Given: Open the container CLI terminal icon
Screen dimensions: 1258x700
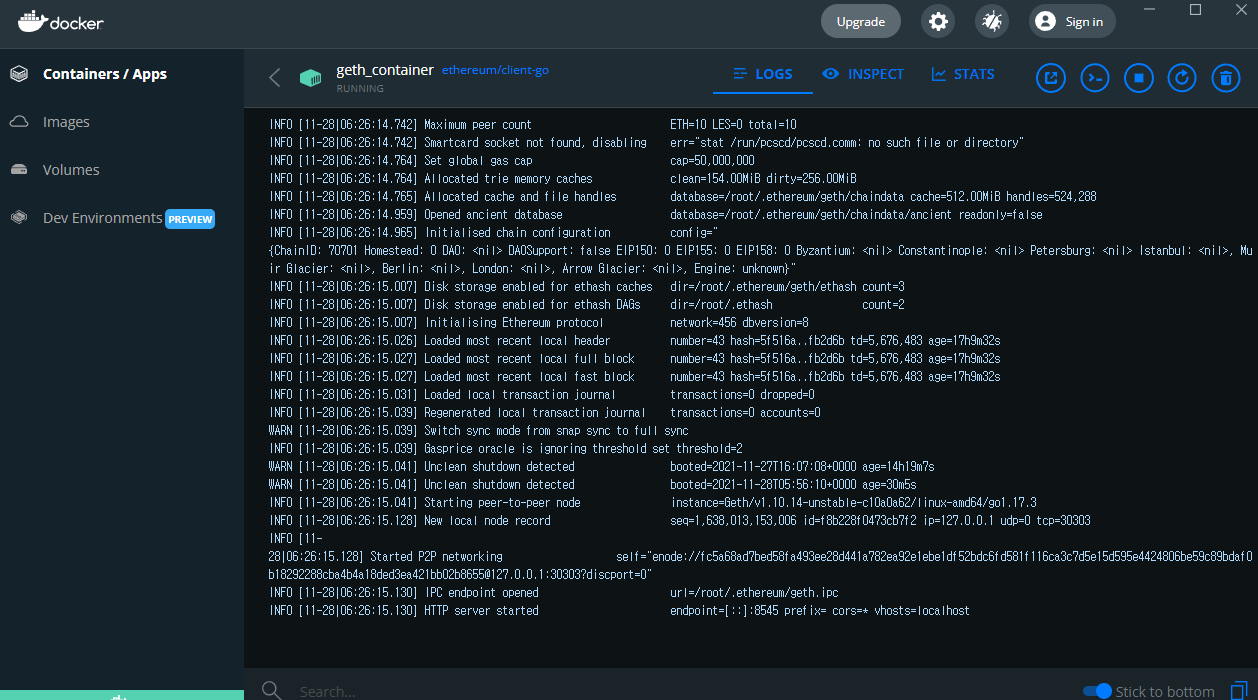Looking at the screenshot, I should pyautogui.click(x=1095, y=77).
